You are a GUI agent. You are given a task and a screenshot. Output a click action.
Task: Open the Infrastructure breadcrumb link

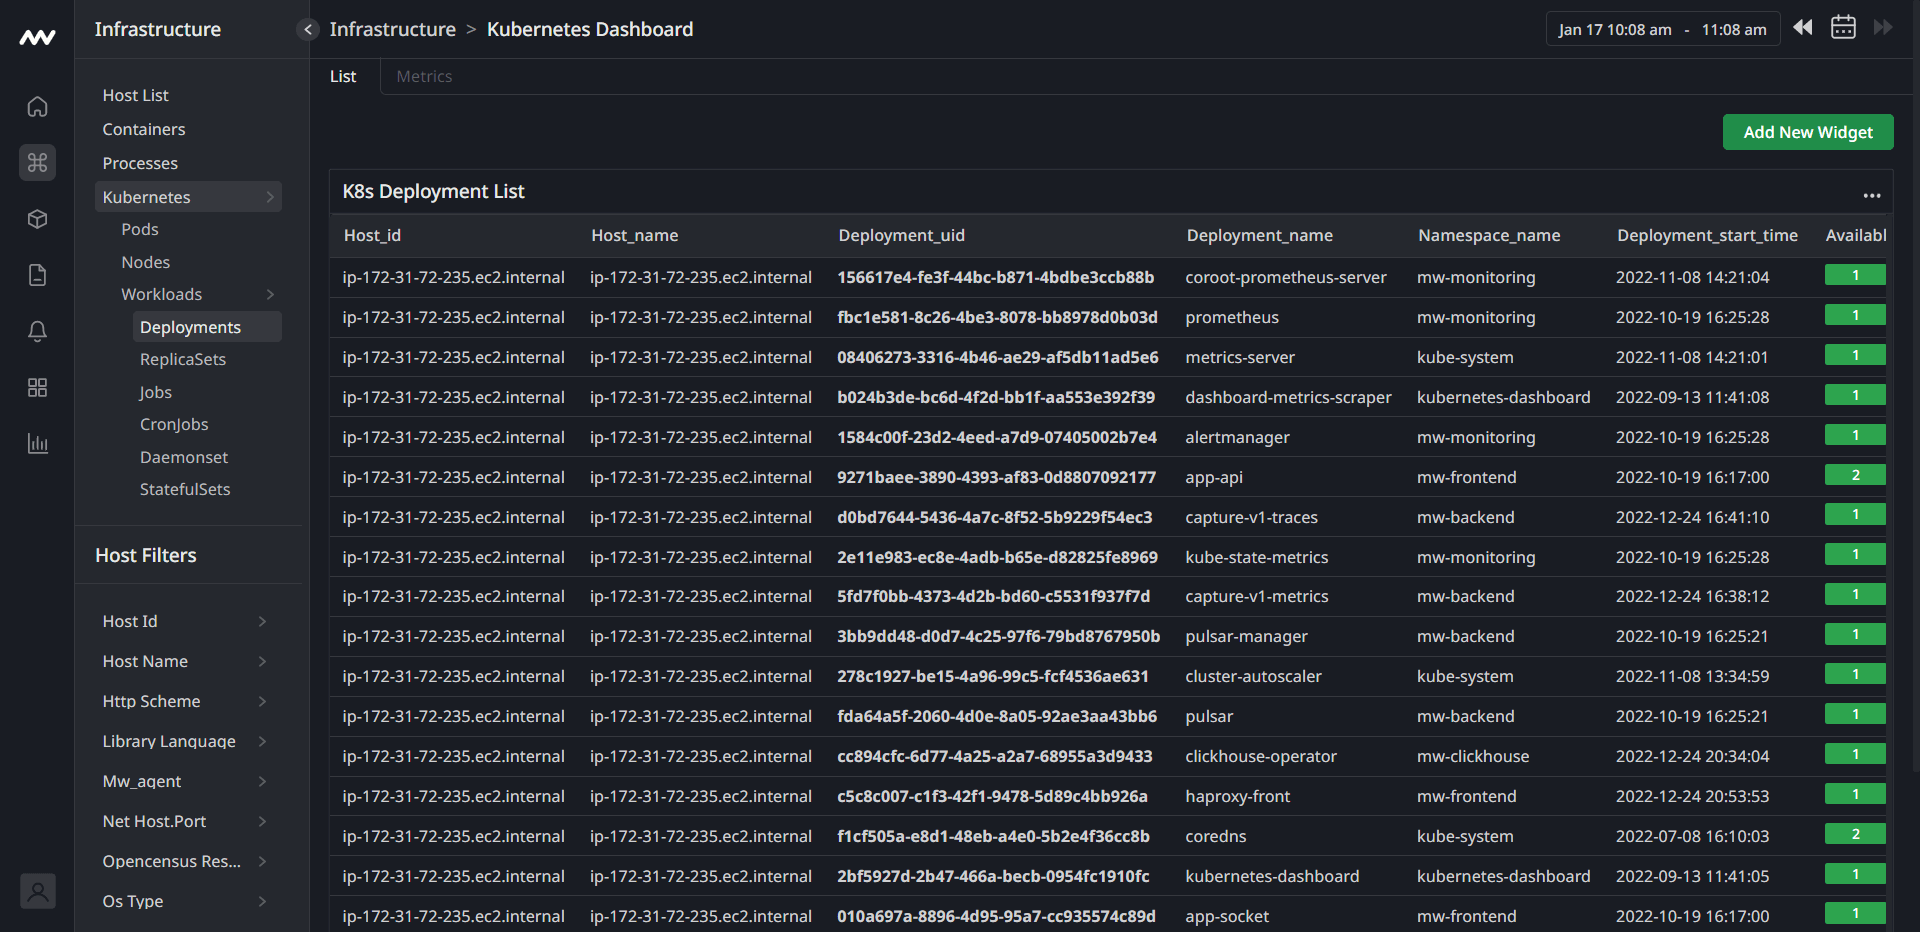[393, 29]
